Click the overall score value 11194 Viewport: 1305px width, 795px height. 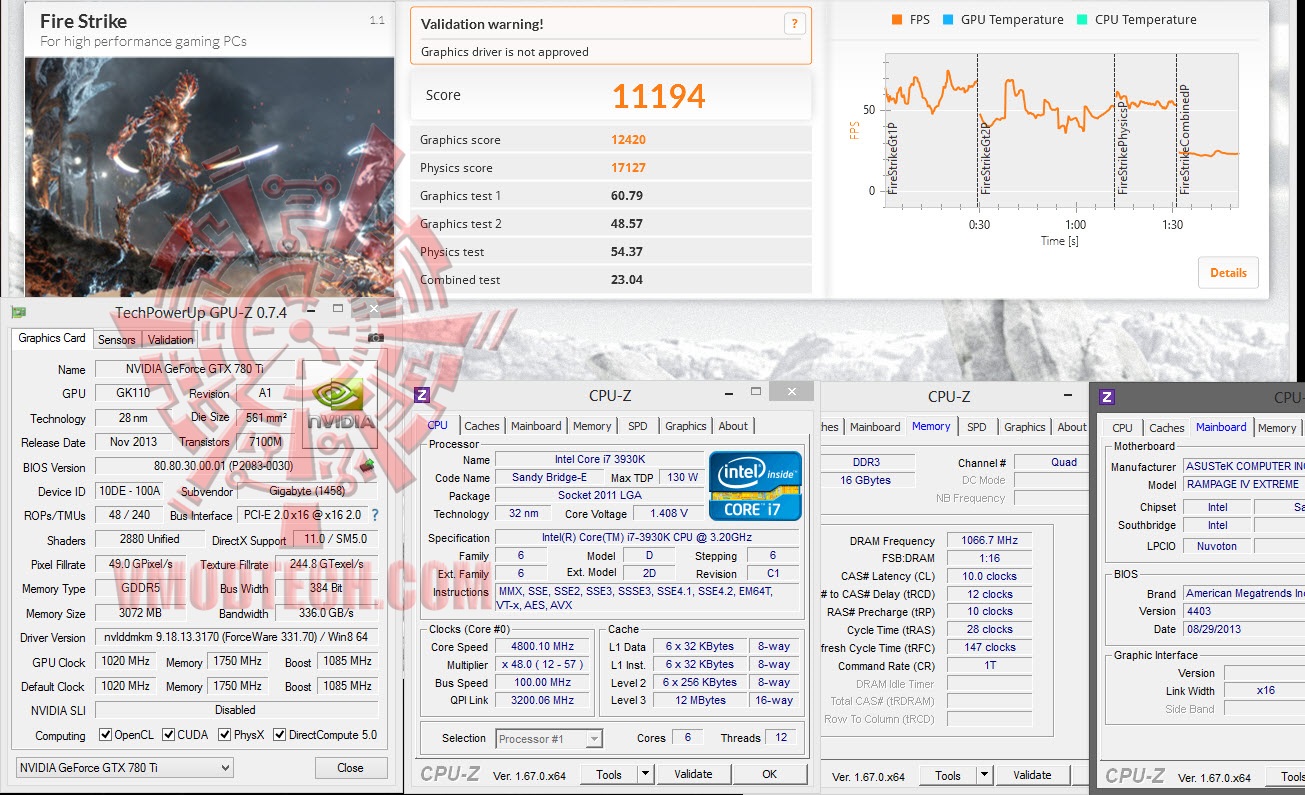point(659,96)
